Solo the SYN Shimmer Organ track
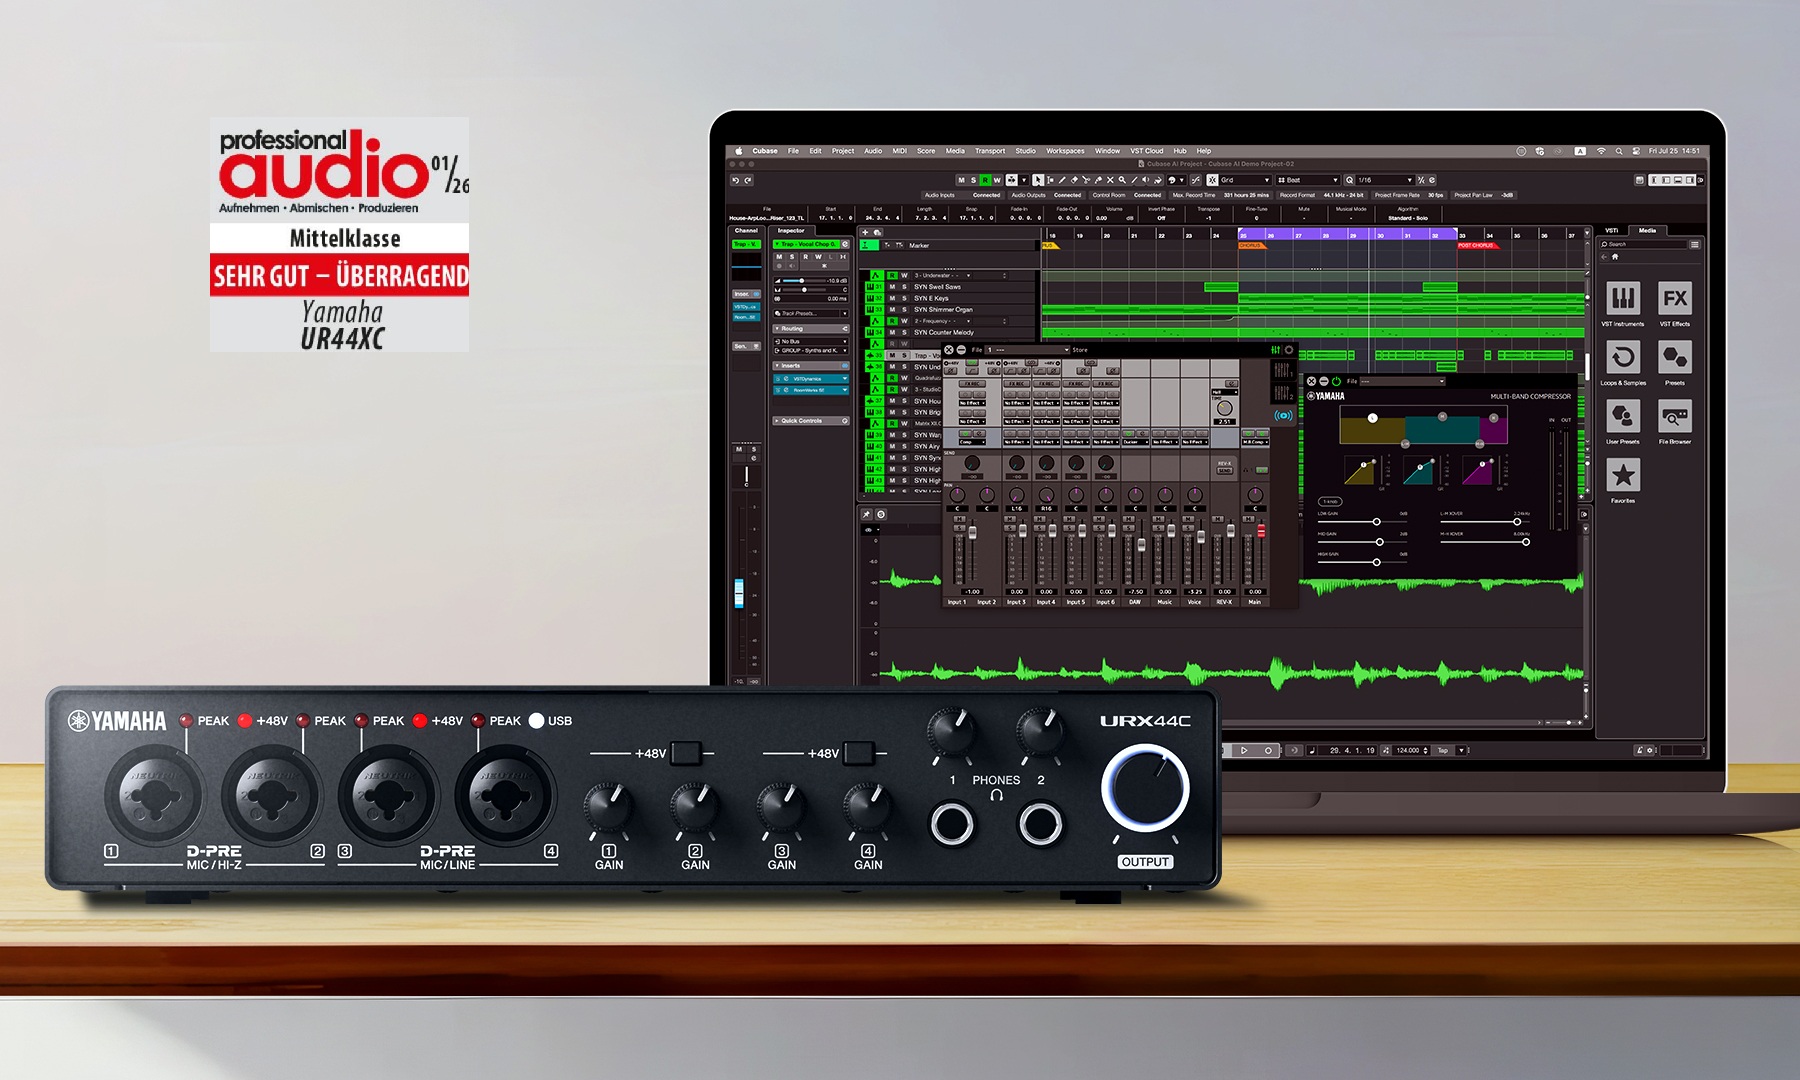 pos(905,310)
